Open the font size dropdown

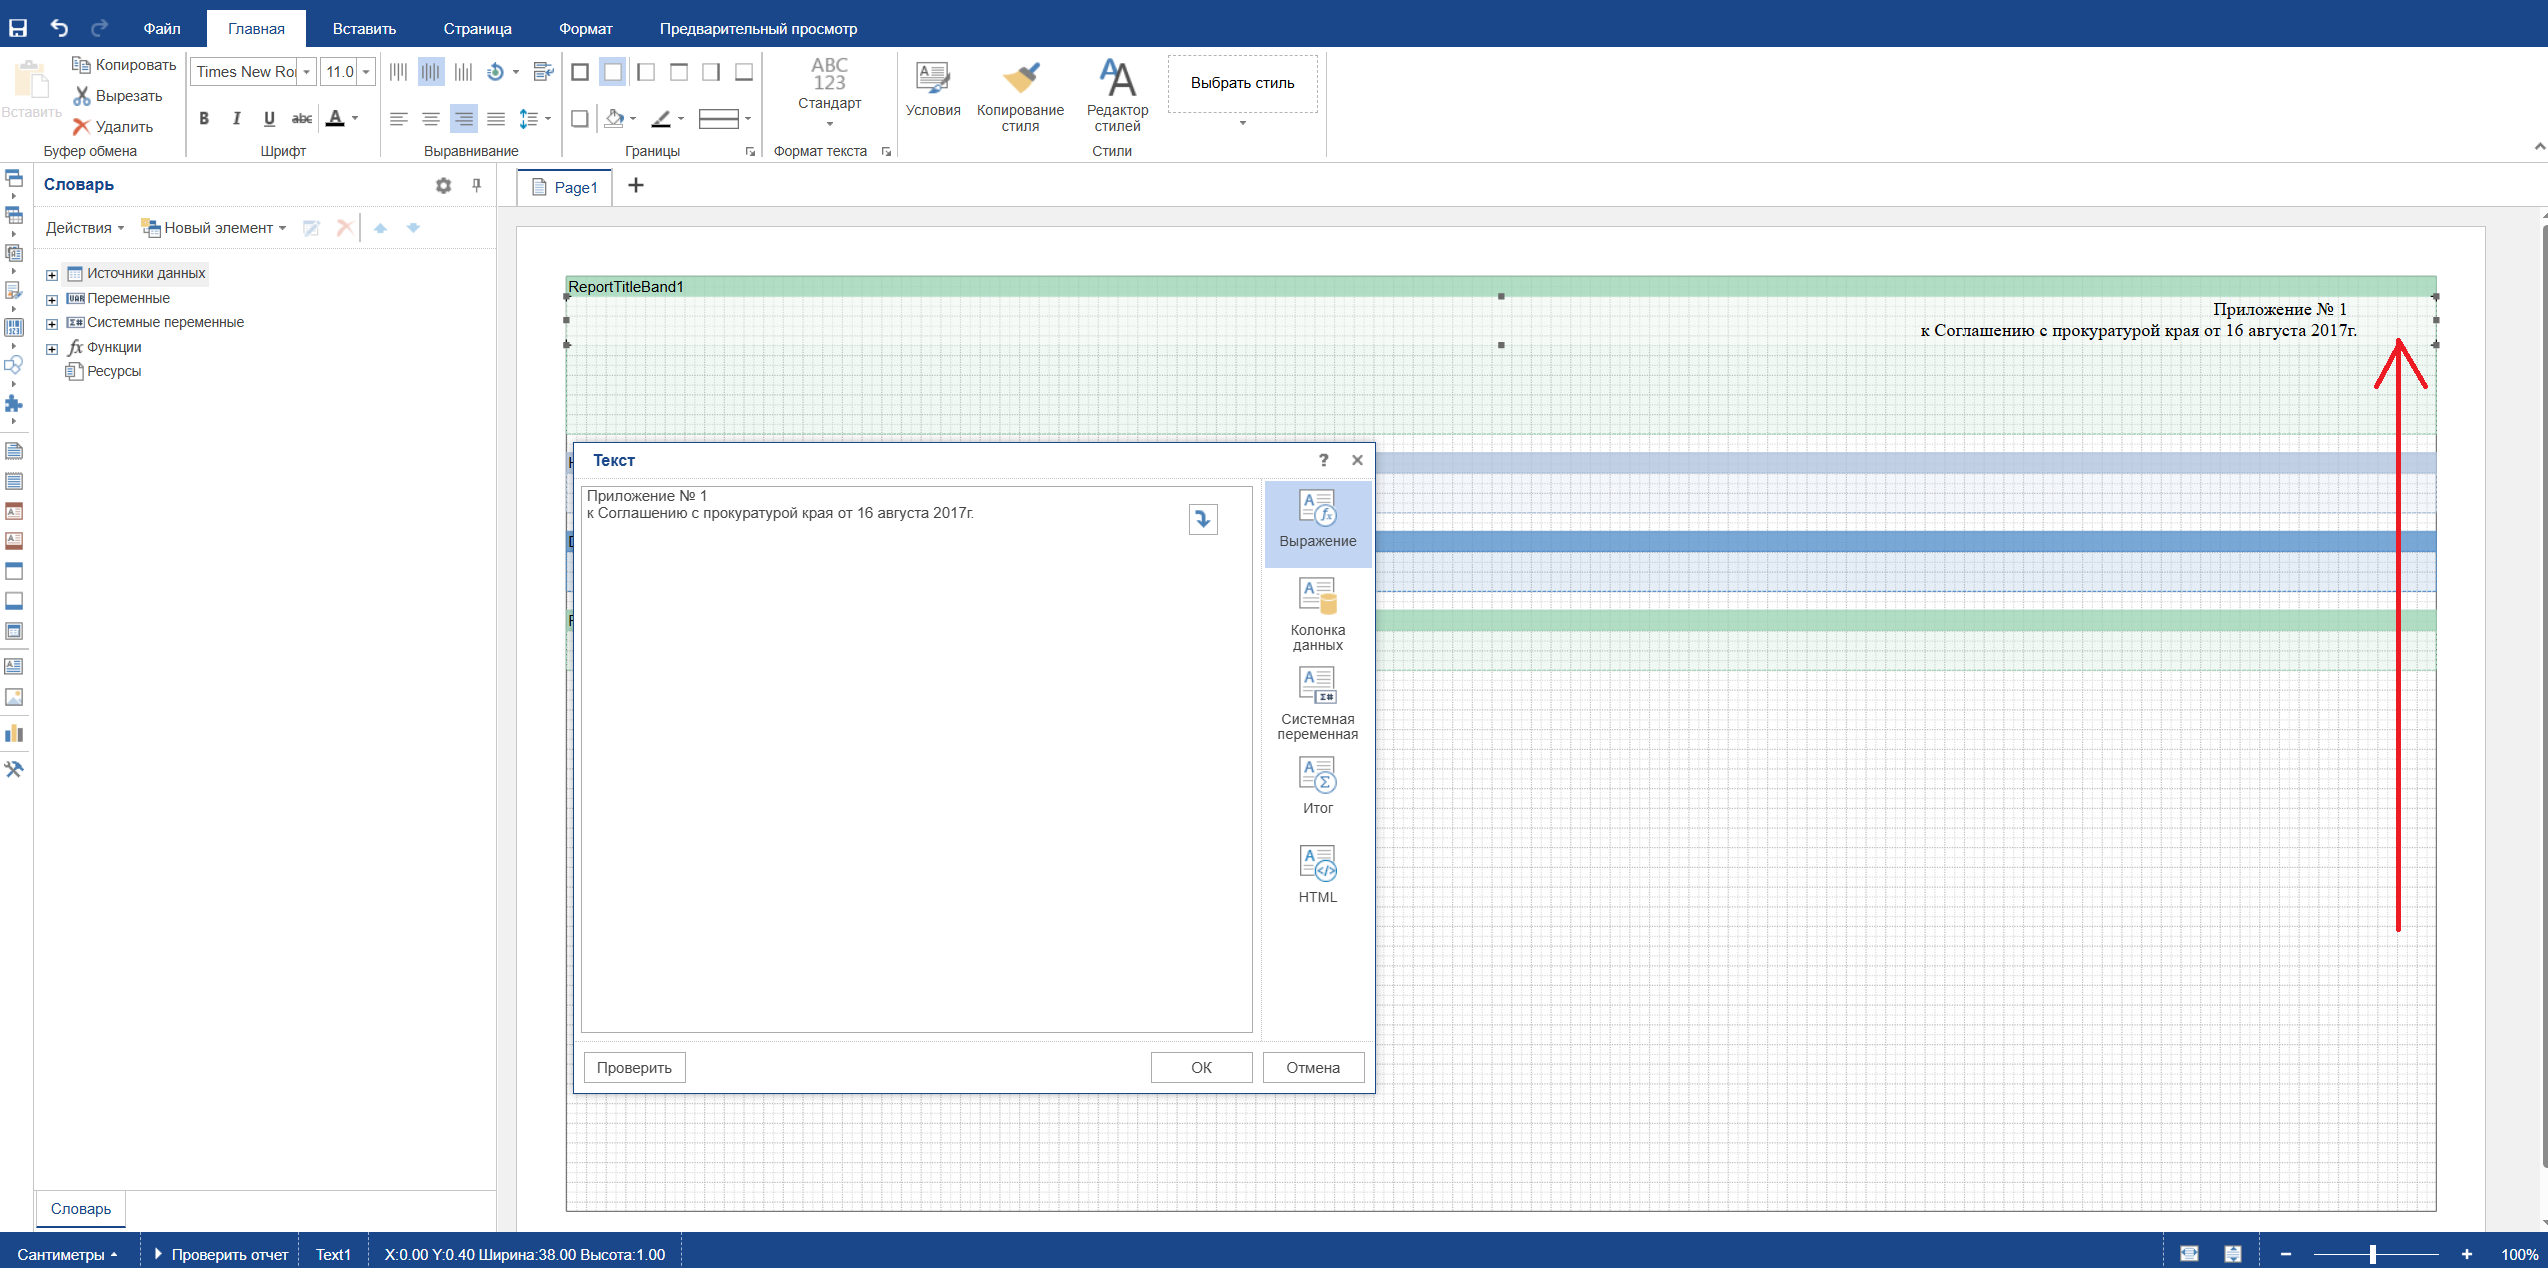pyautogui.click(x=366, y=72)
